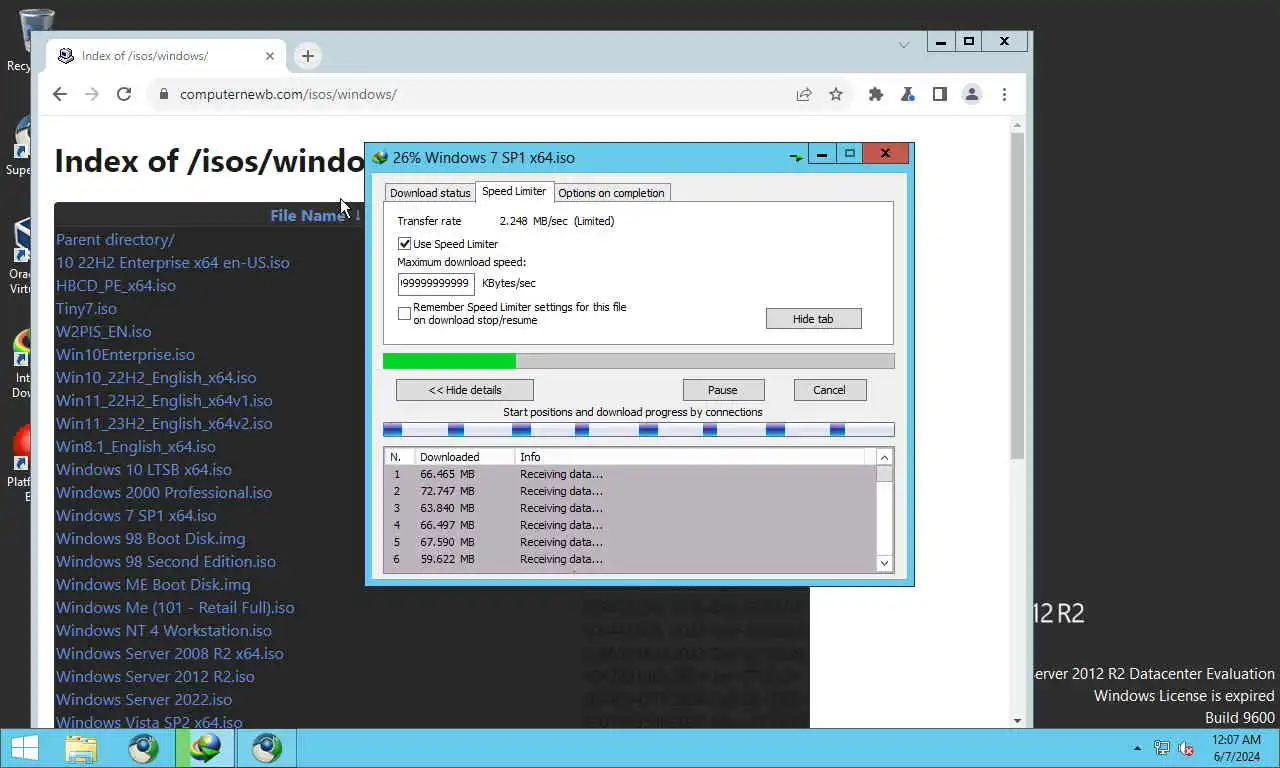Open tab search chevron in browser title bar
This screenshot has height=768, width=1280.
[904, 44]
